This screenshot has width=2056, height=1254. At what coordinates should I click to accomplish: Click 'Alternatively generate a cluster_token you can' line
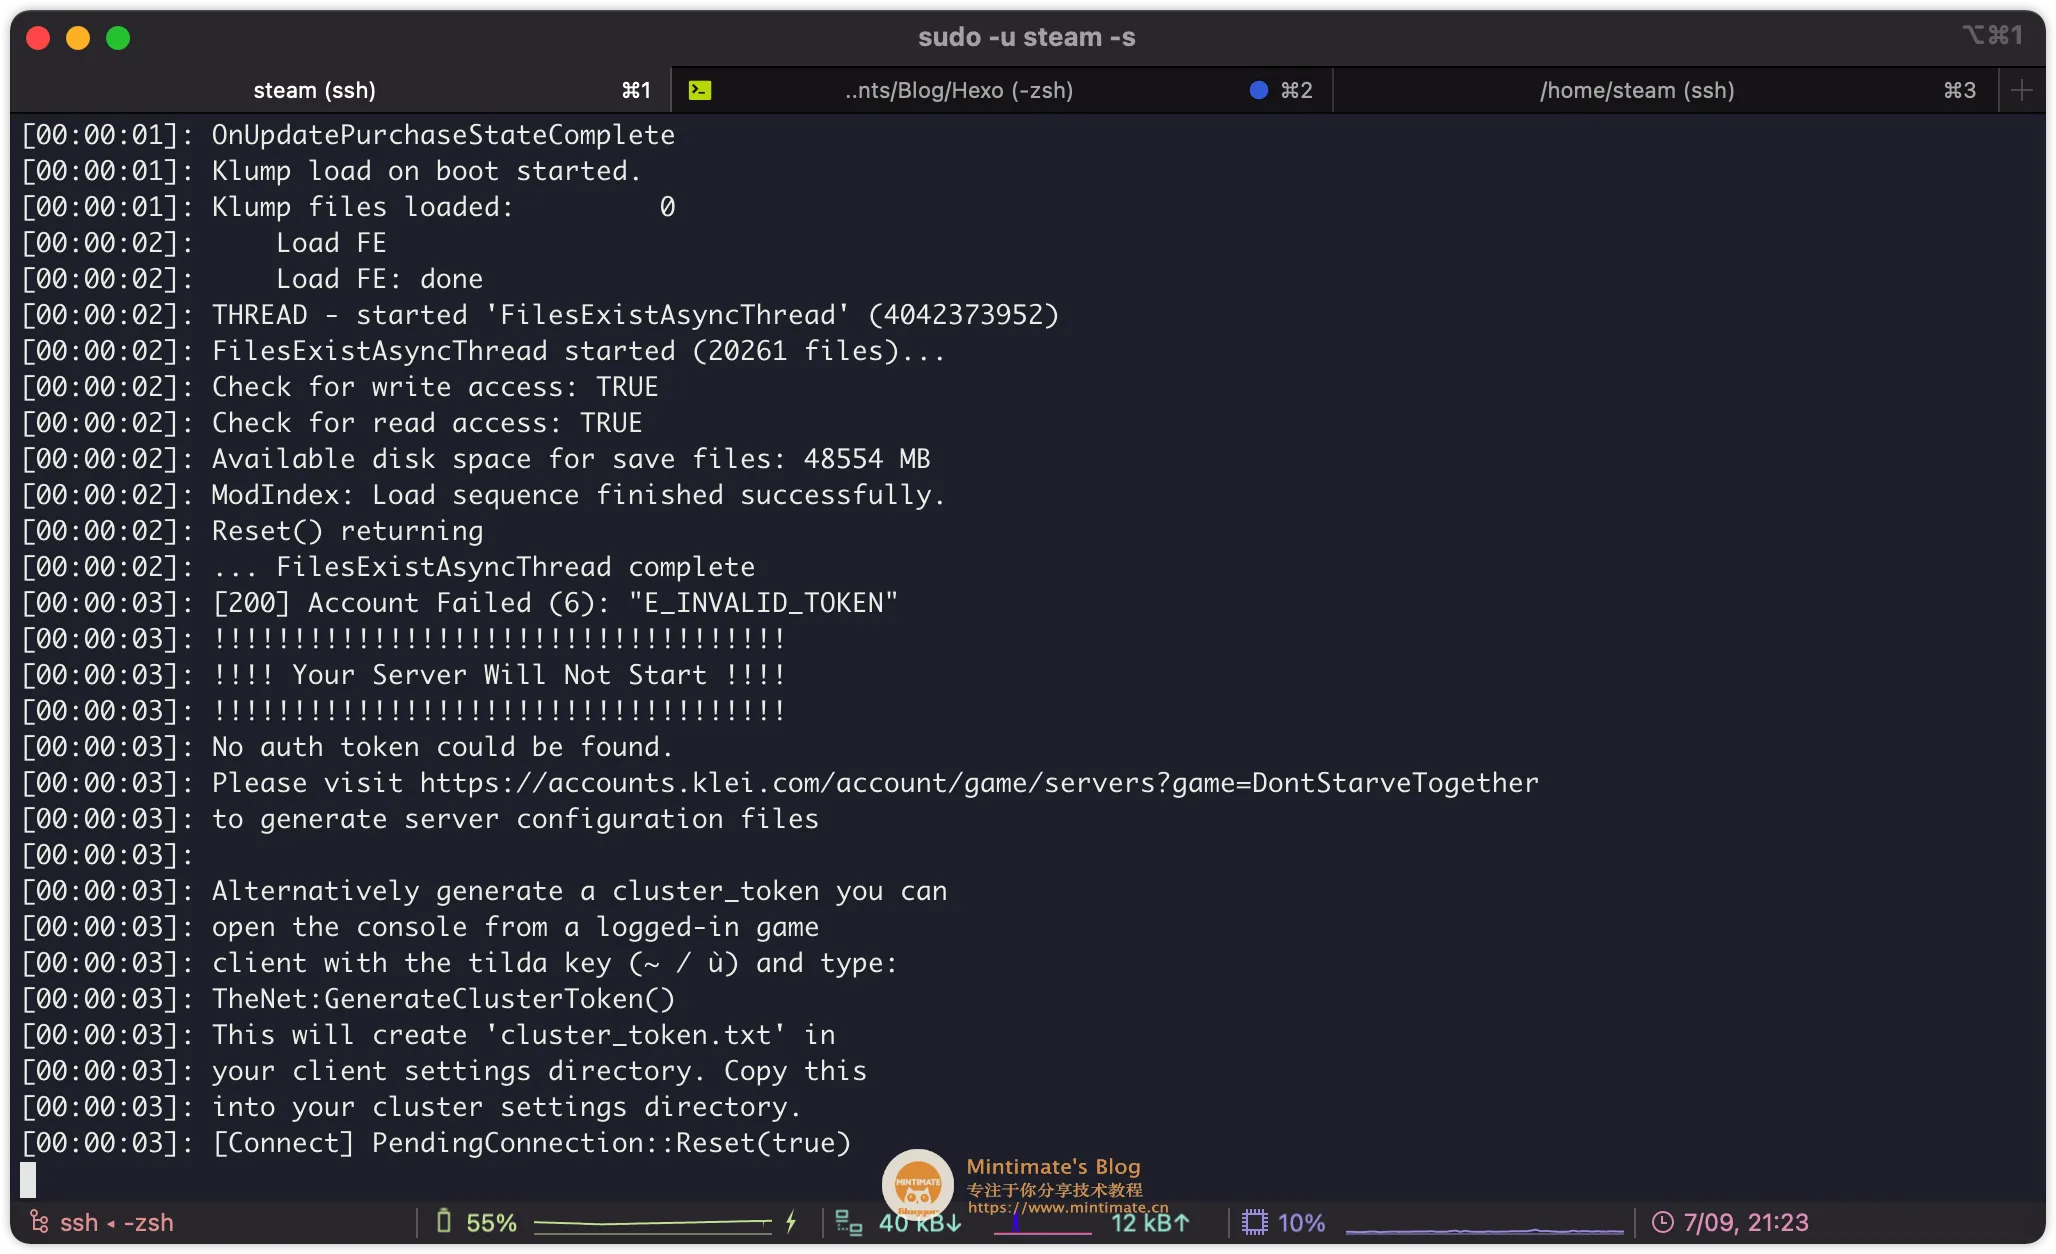click(x=579, y=891)
